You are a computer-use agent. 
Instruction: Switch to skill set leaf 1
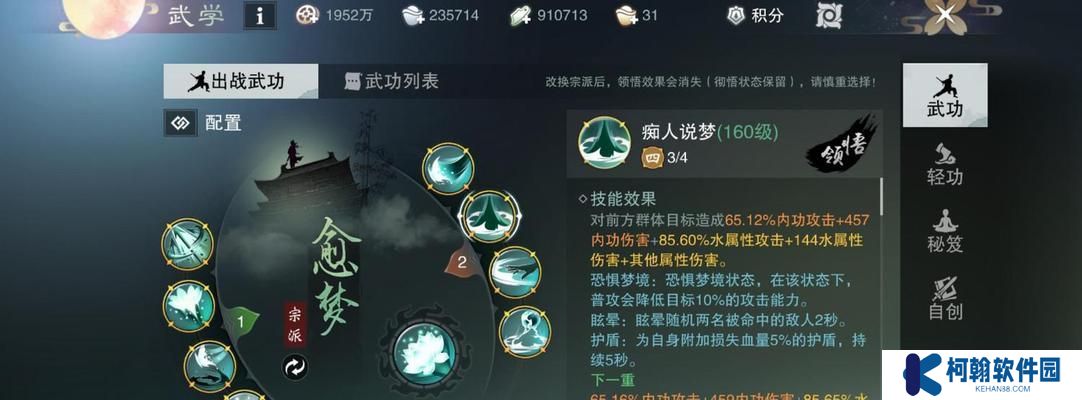tap(239, 321)
